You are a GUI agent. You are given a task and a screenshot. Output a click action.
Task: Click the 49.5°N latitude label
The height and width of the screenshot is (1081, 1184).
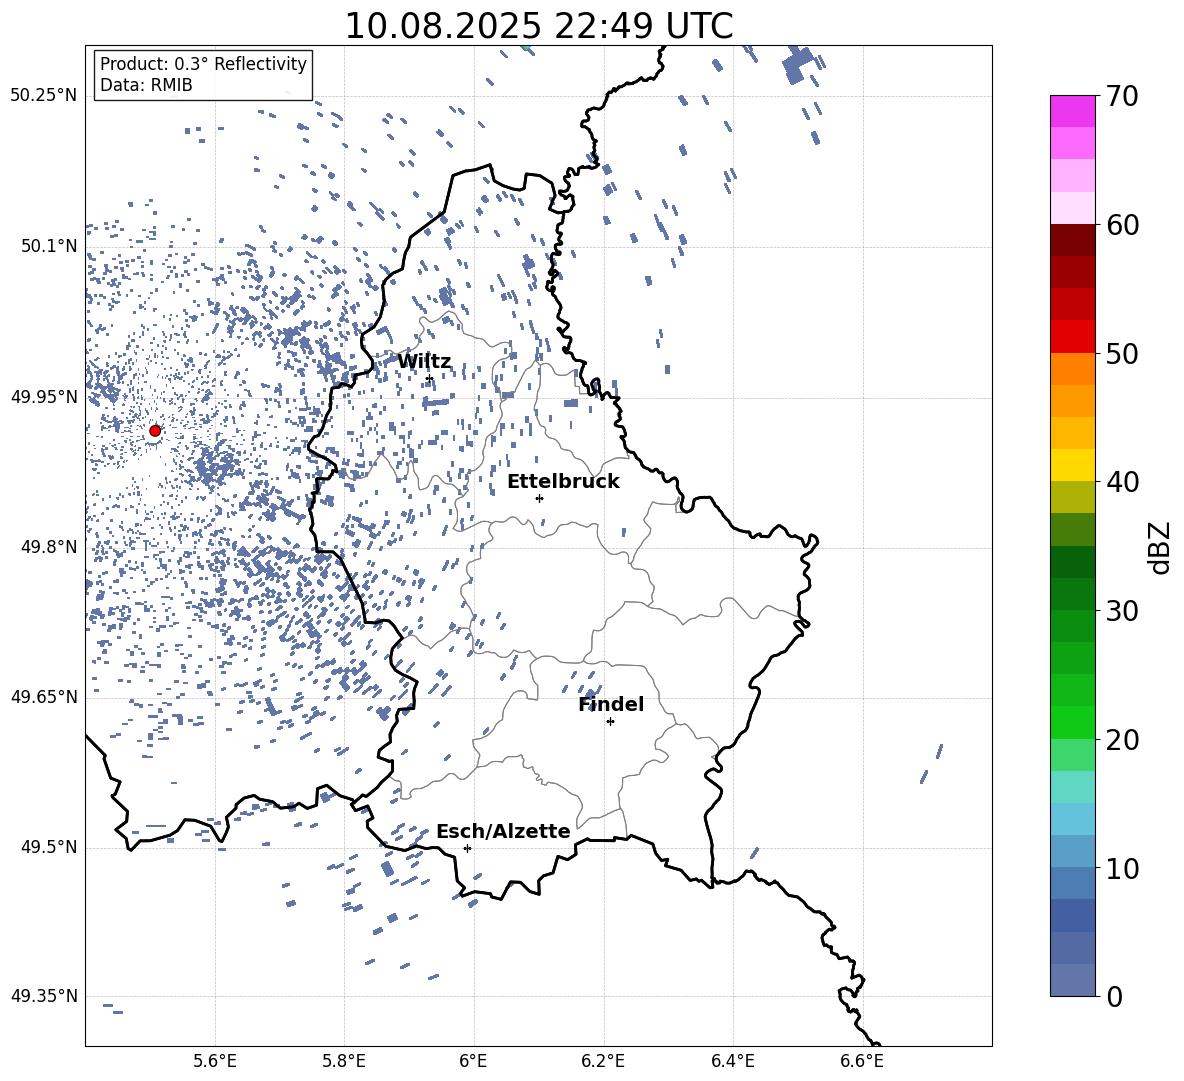tap(49, 847)
